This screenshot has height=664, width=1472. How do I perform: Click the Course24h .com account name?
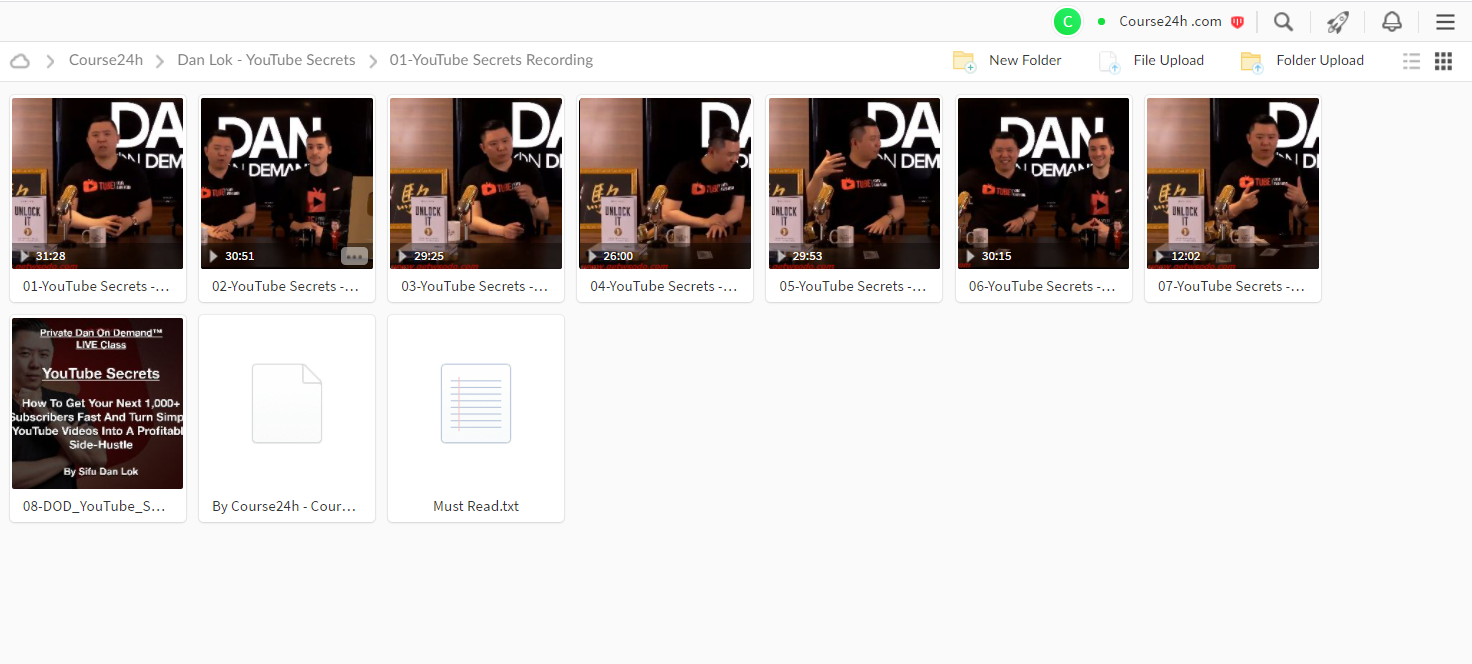(x=1170, y=21)
